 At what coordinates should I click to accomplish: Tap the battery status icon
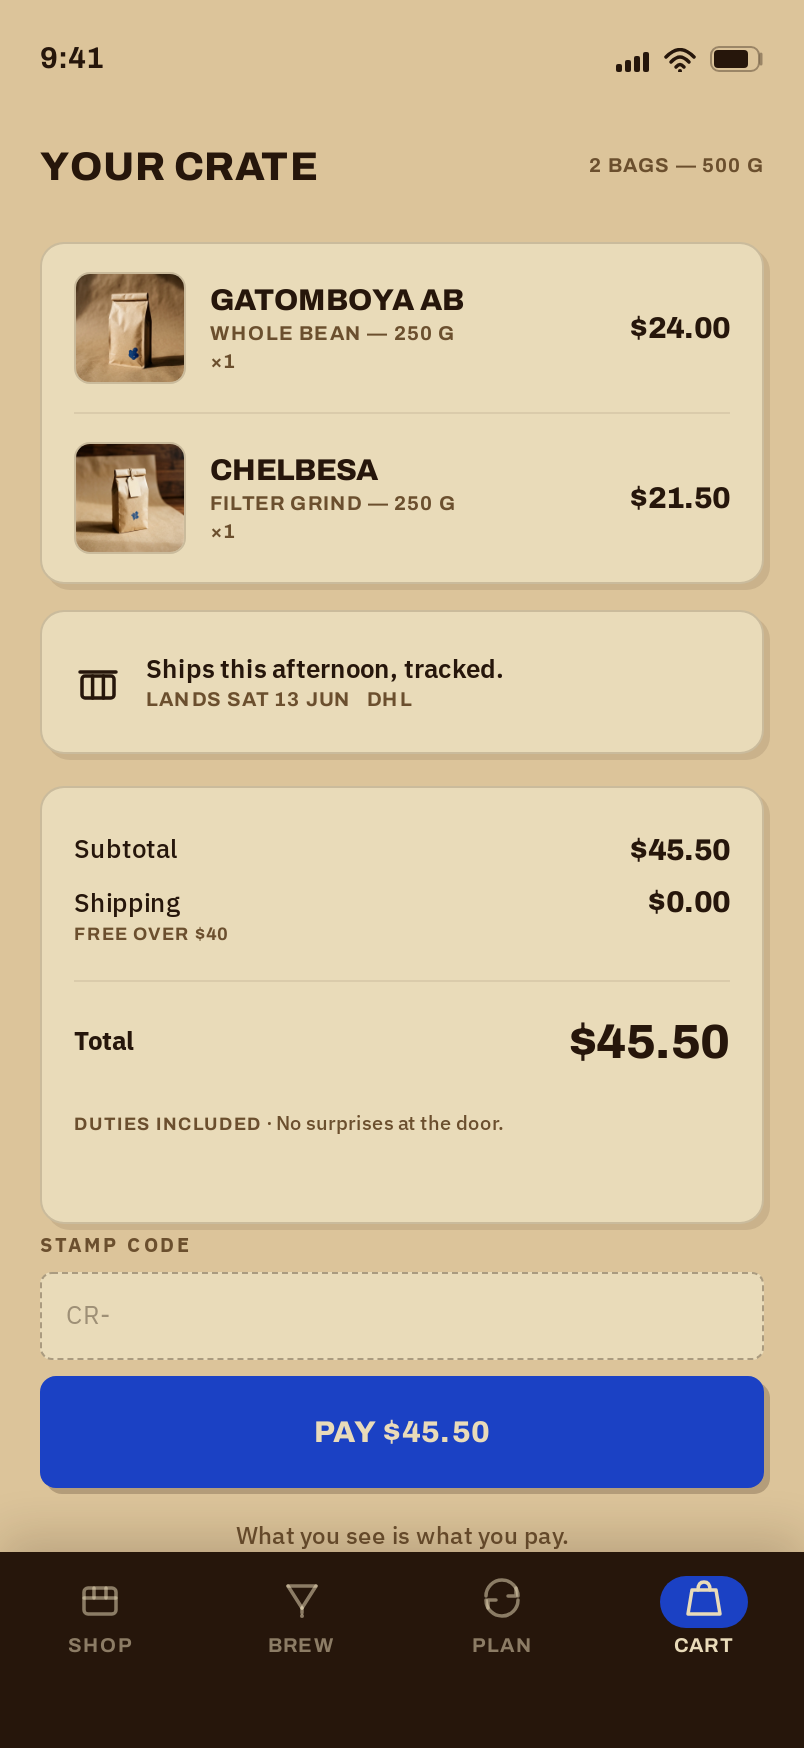point(736,59)
